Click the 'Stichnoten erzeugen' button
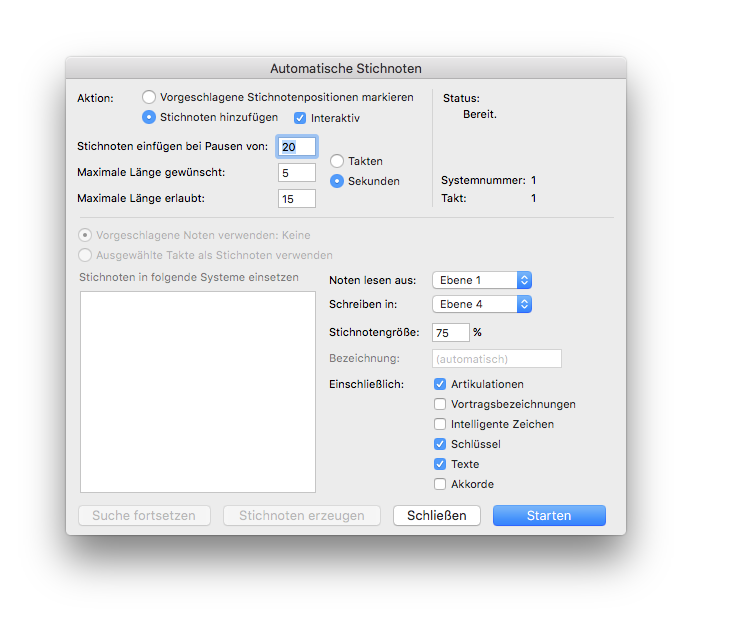The height and width of the screenshot is (626, 738). 302,515
